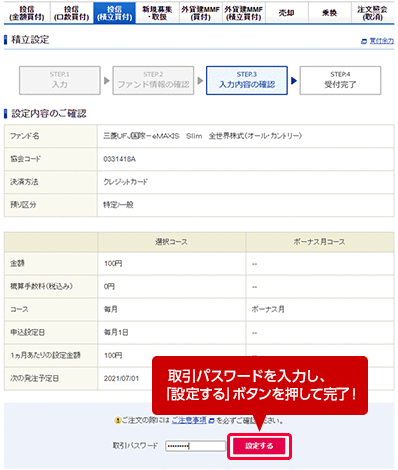Open the 買付余力 link

click(382, 41)
